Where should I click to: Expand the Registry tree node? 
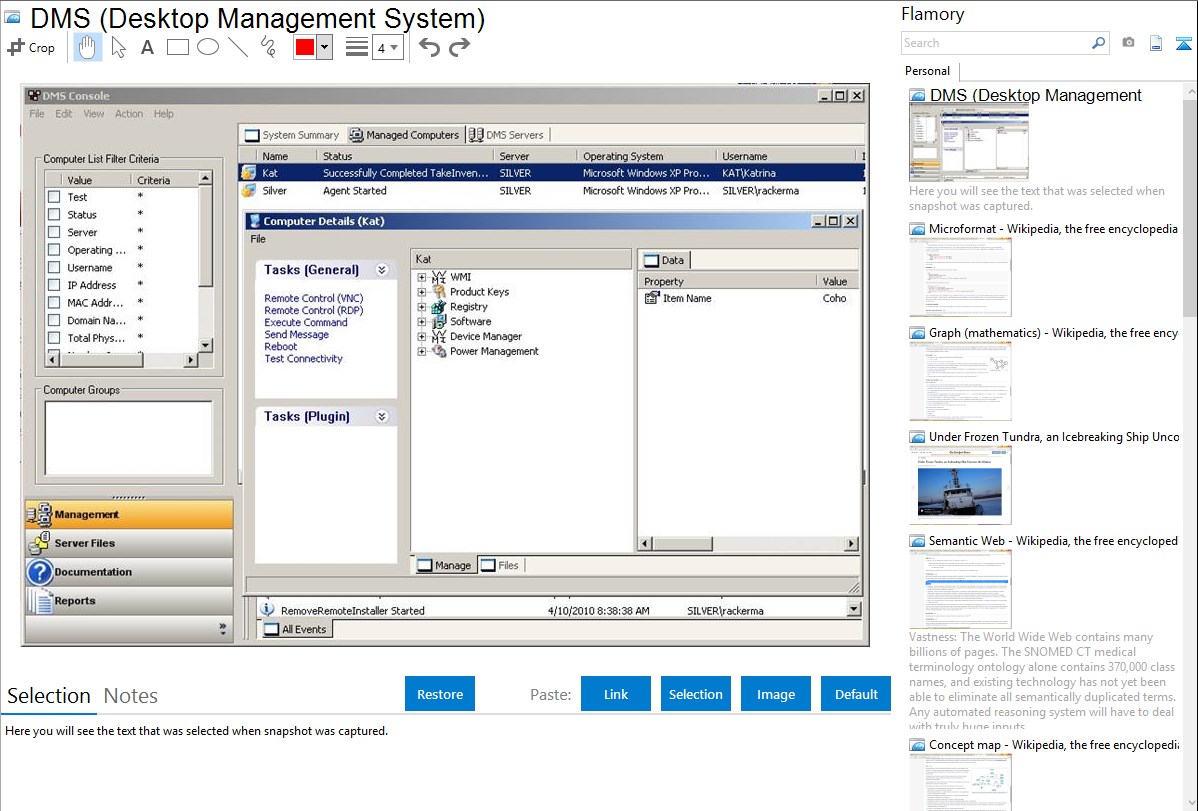tap(422, 307)
